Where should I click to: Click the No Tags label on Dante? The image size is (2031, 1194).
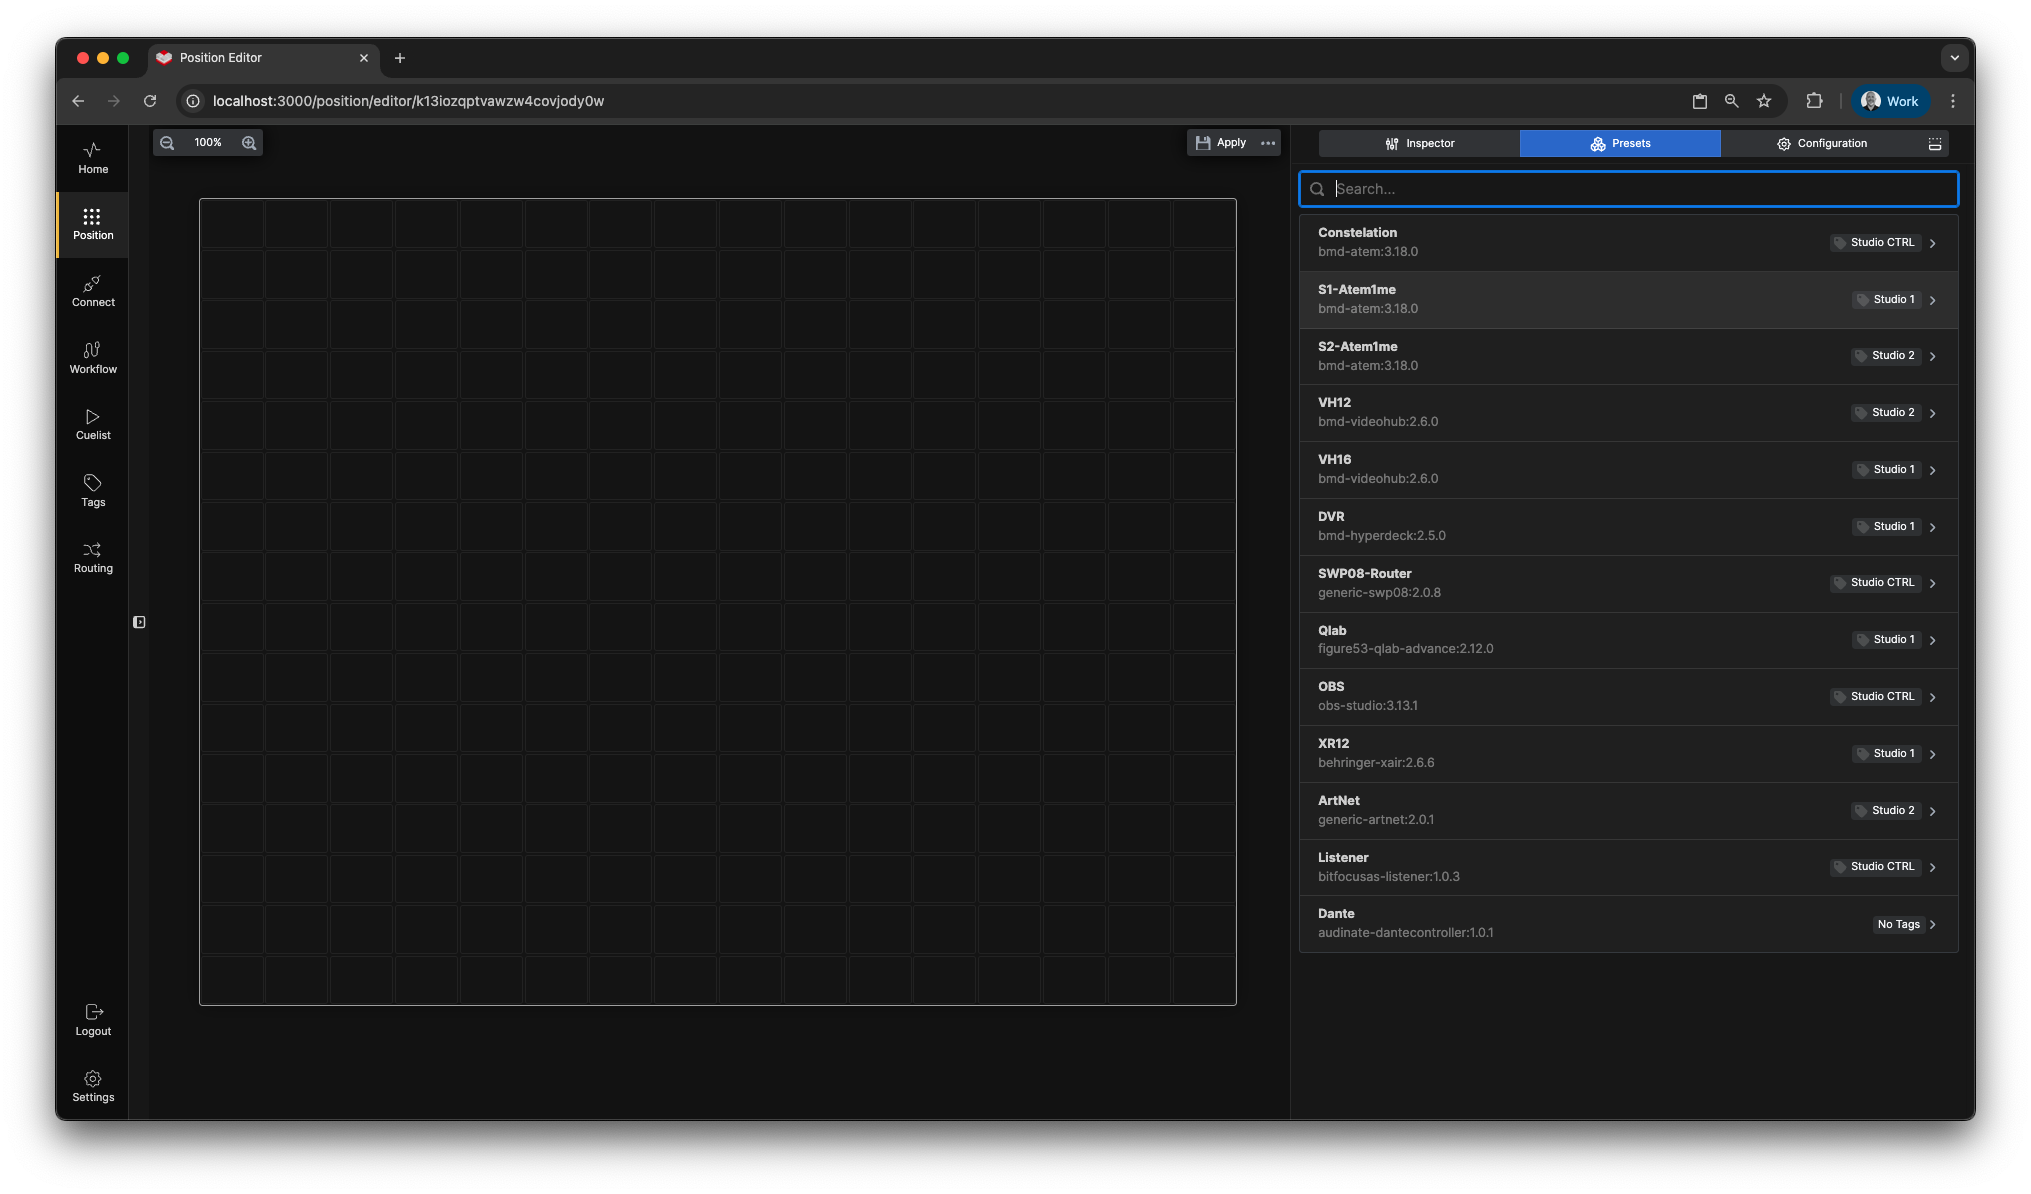[x=1898, y=924]
